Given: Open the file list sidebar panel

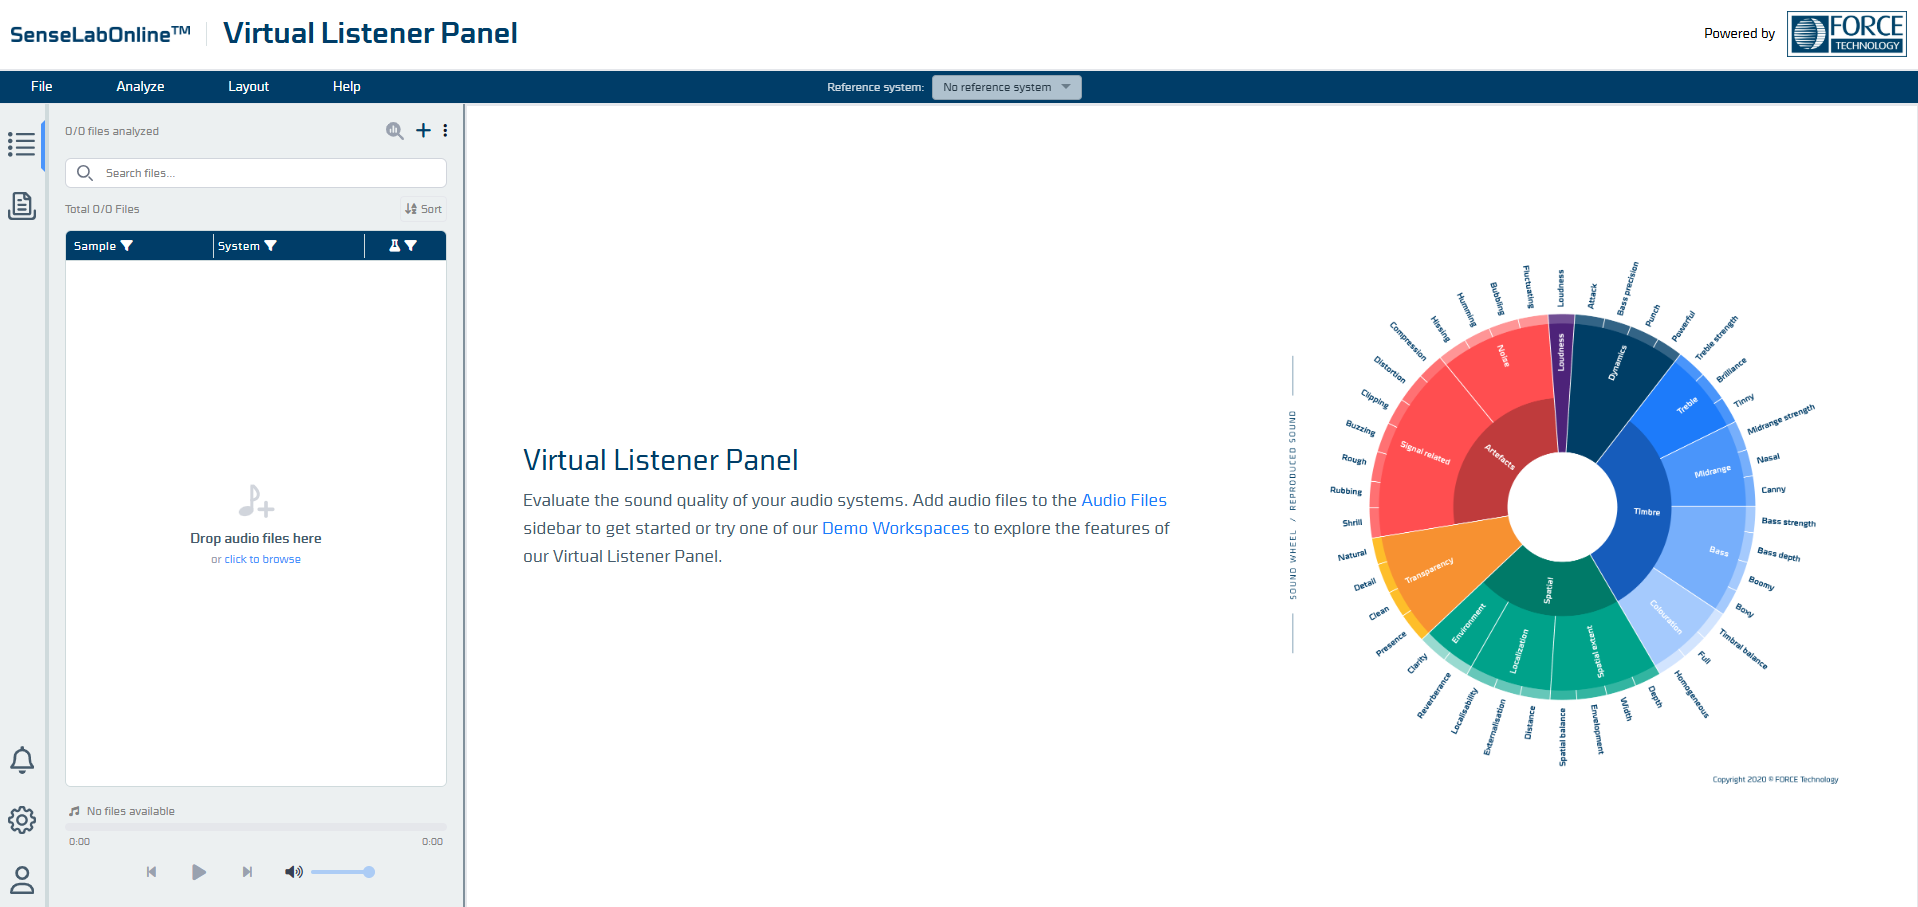Looking at the screenshot, I should tap(22, 145).
